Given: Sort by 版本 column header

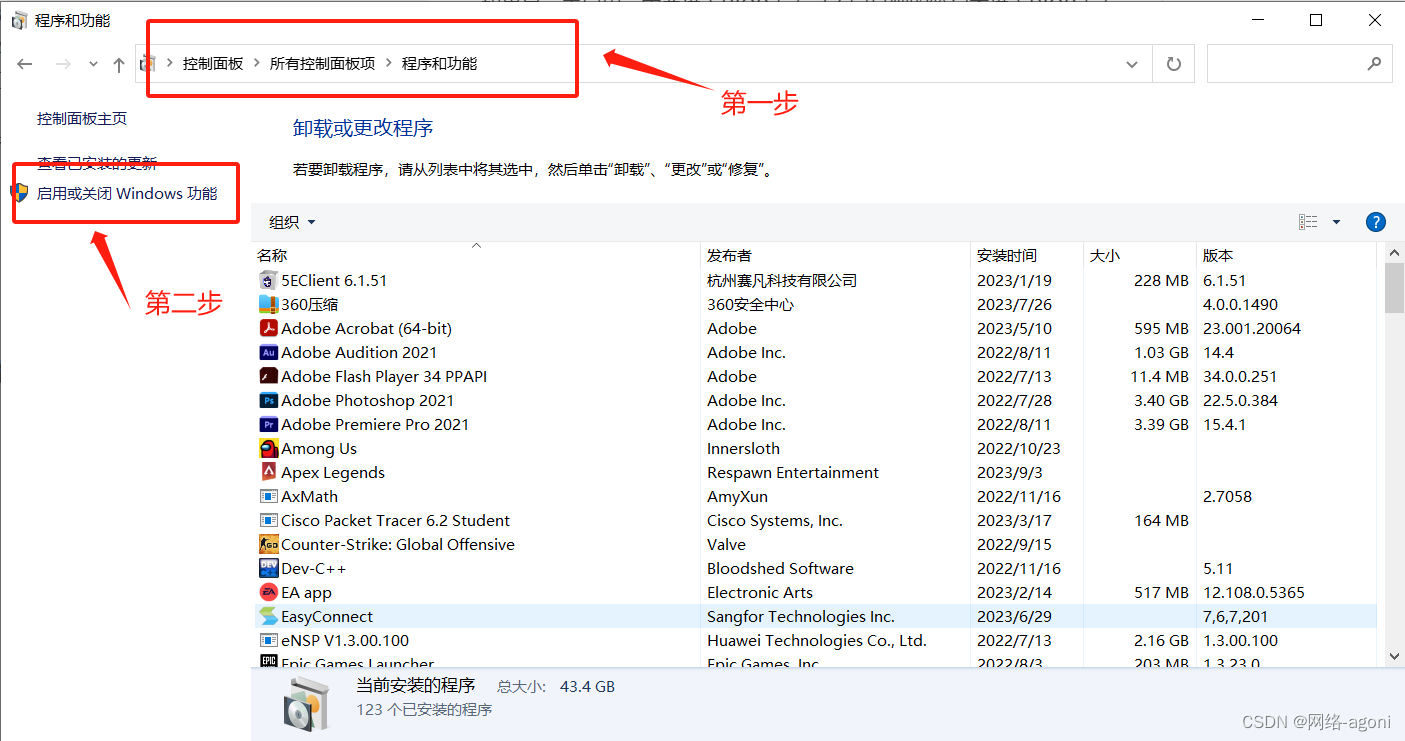Looking at the screenshot, I should tap(1288, 255).
